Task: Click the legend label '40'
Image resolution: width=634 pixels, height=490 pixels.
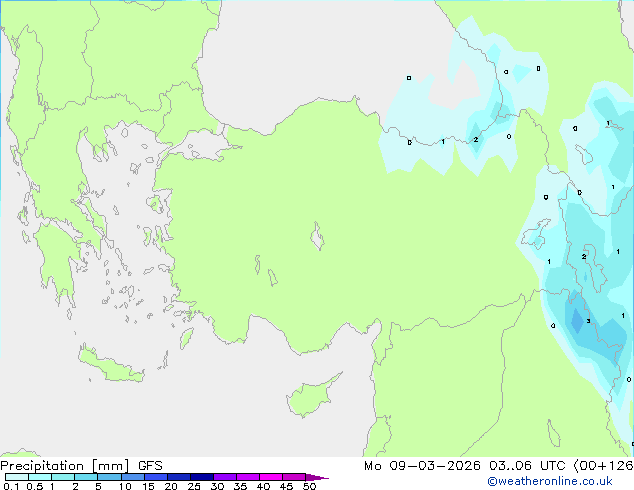Action: [x=263, y=486]
